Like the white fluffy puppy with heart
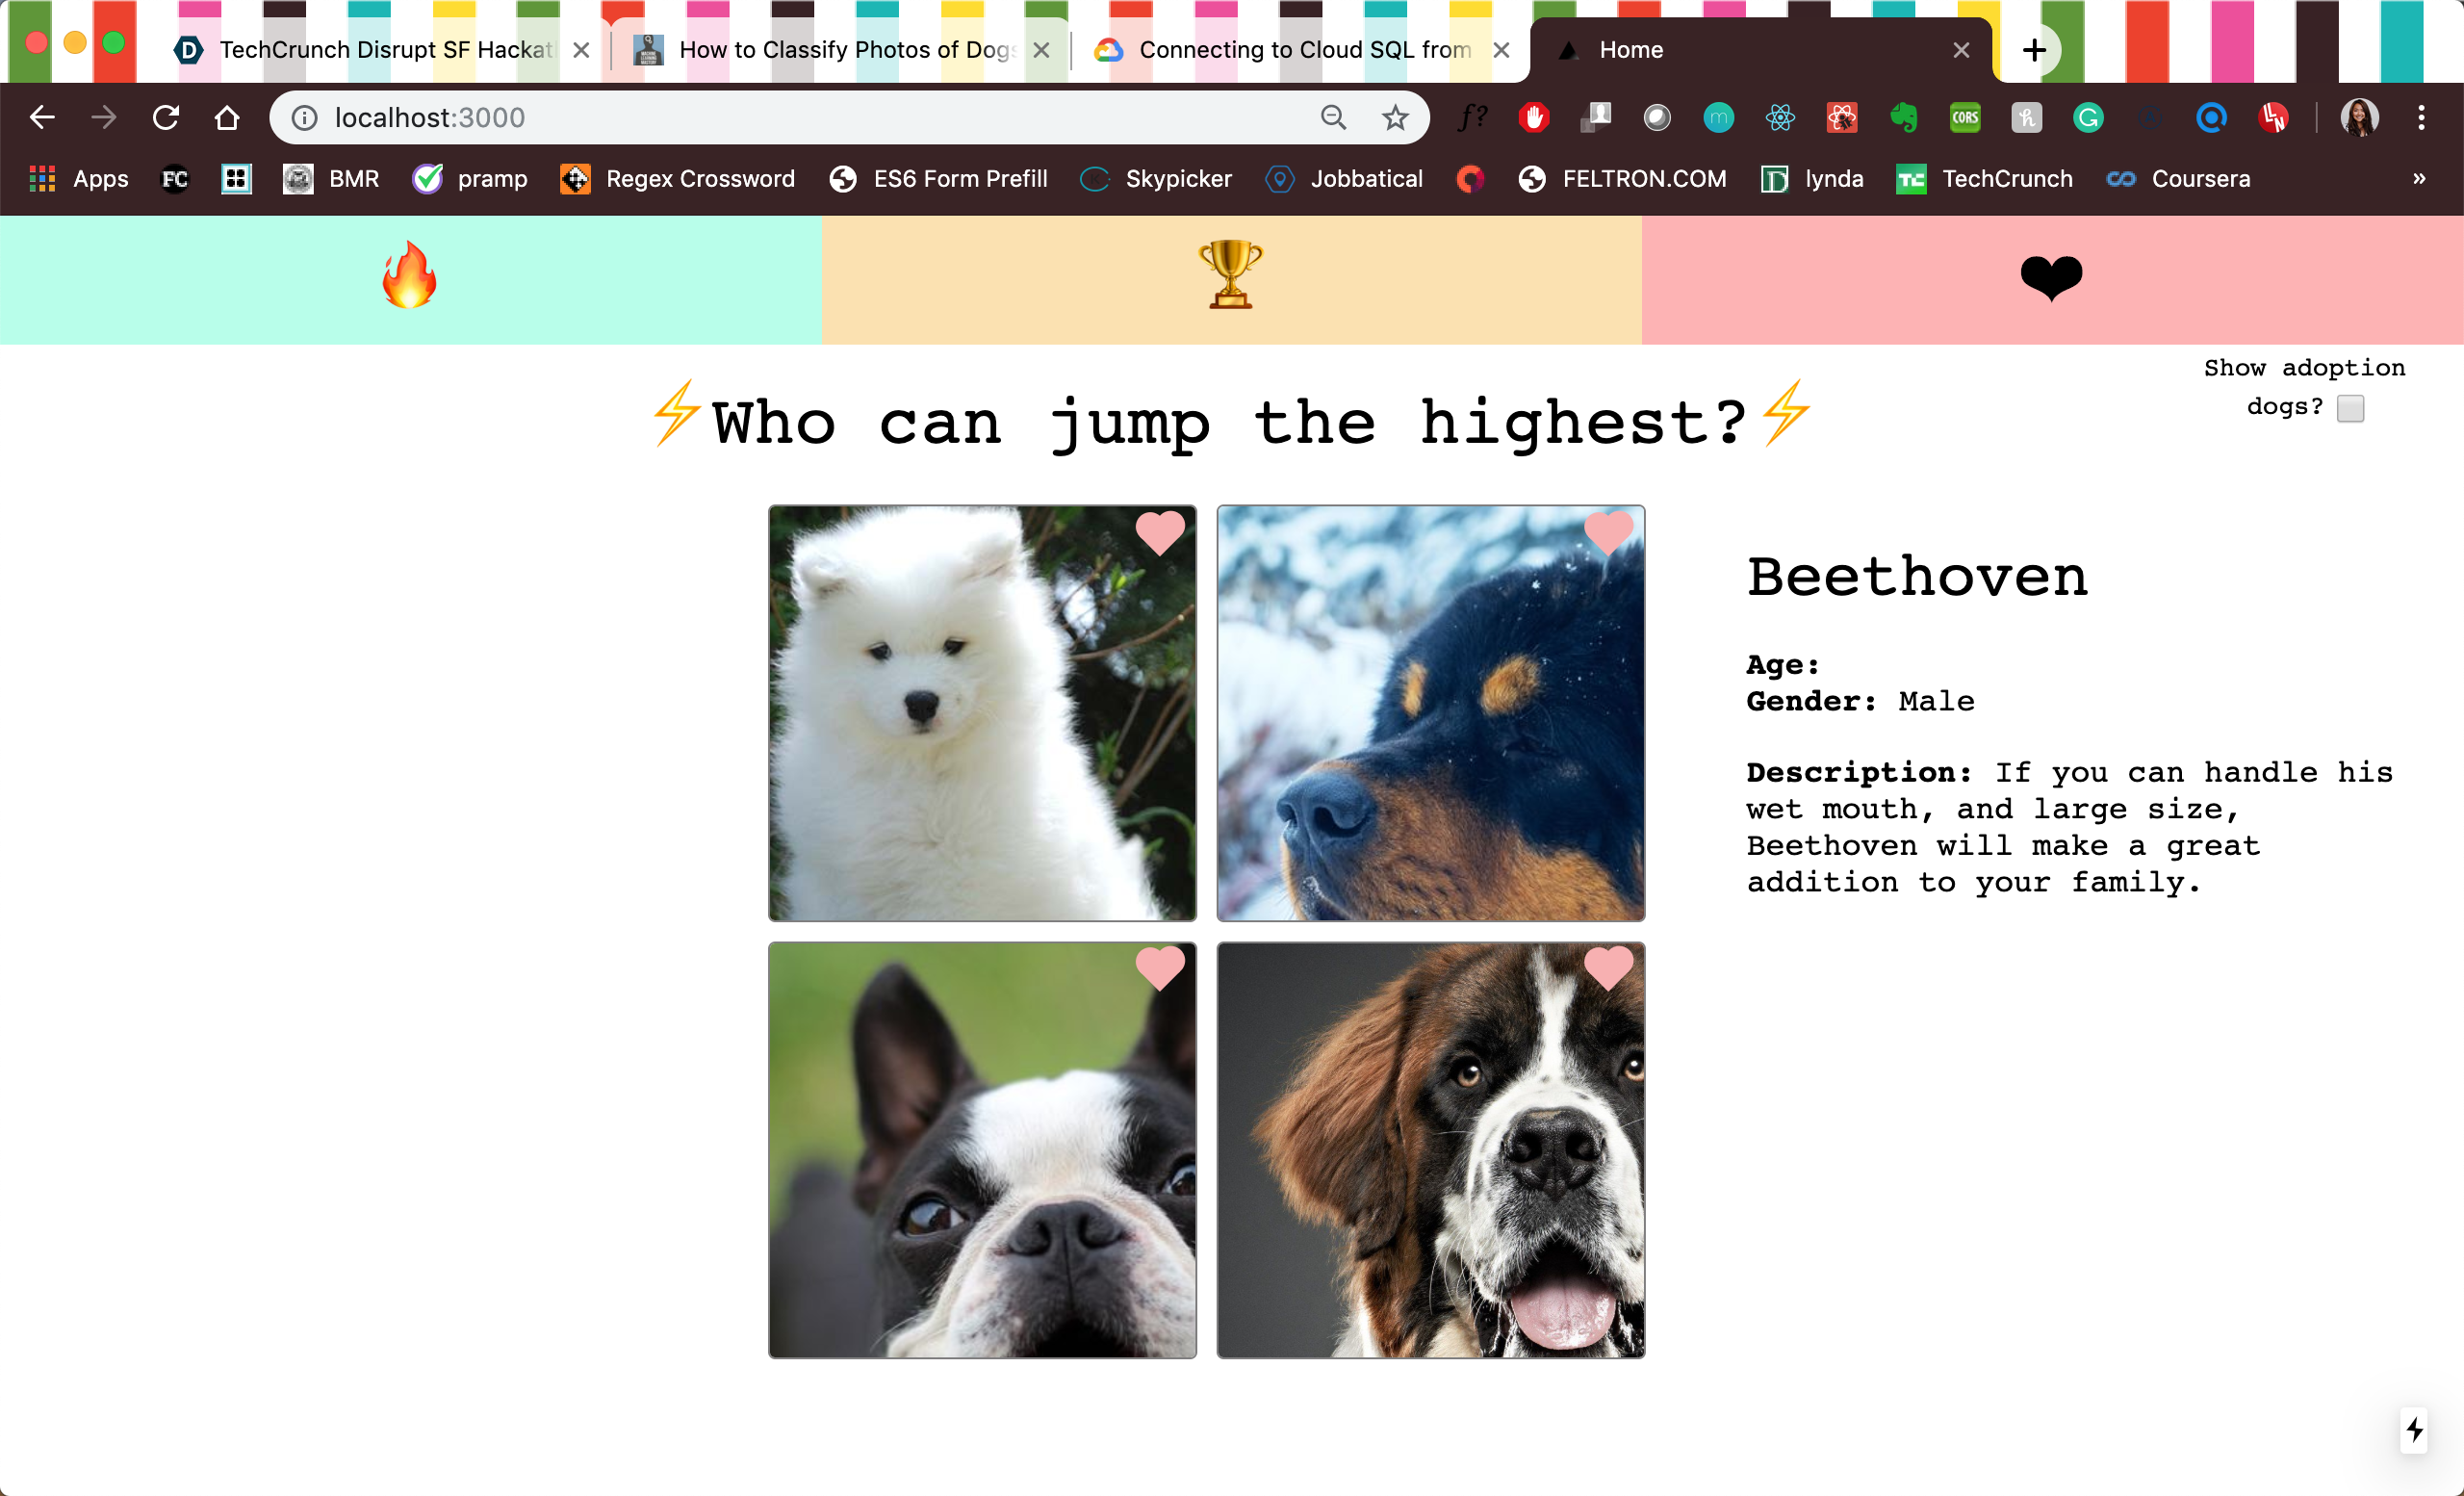 (1160, 532)
